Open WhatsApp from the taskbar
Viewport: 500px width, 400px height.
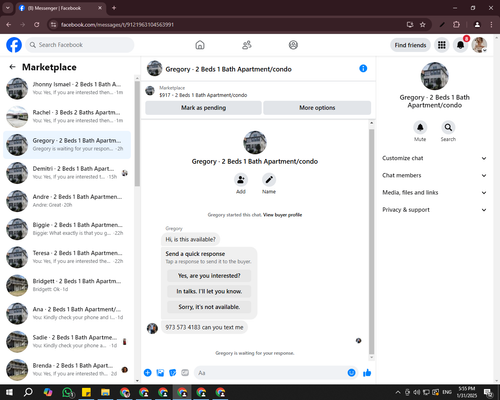point(68,392)
